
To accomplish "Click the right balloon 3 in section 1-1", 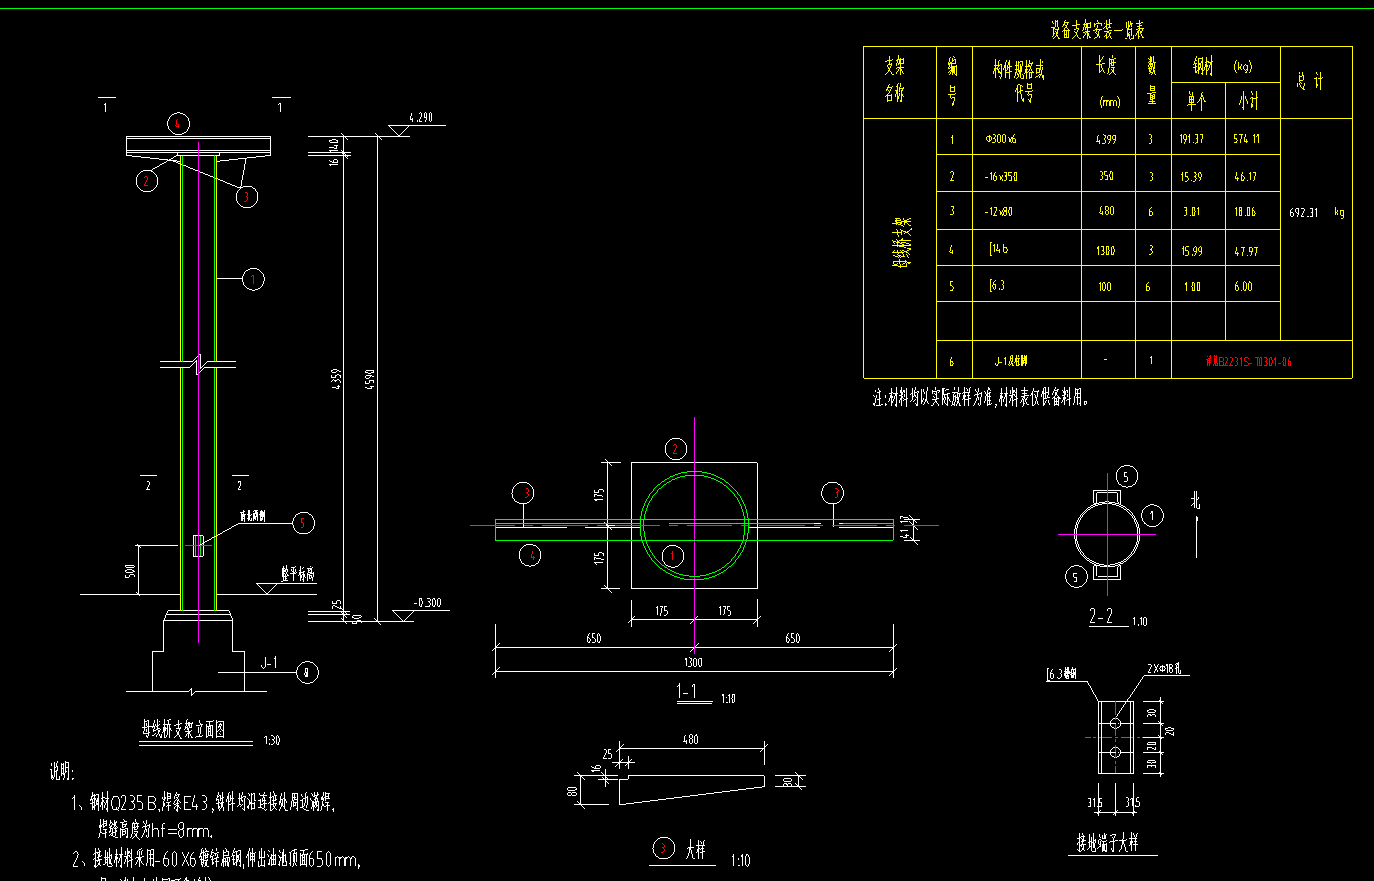I will tap(833, 492).
